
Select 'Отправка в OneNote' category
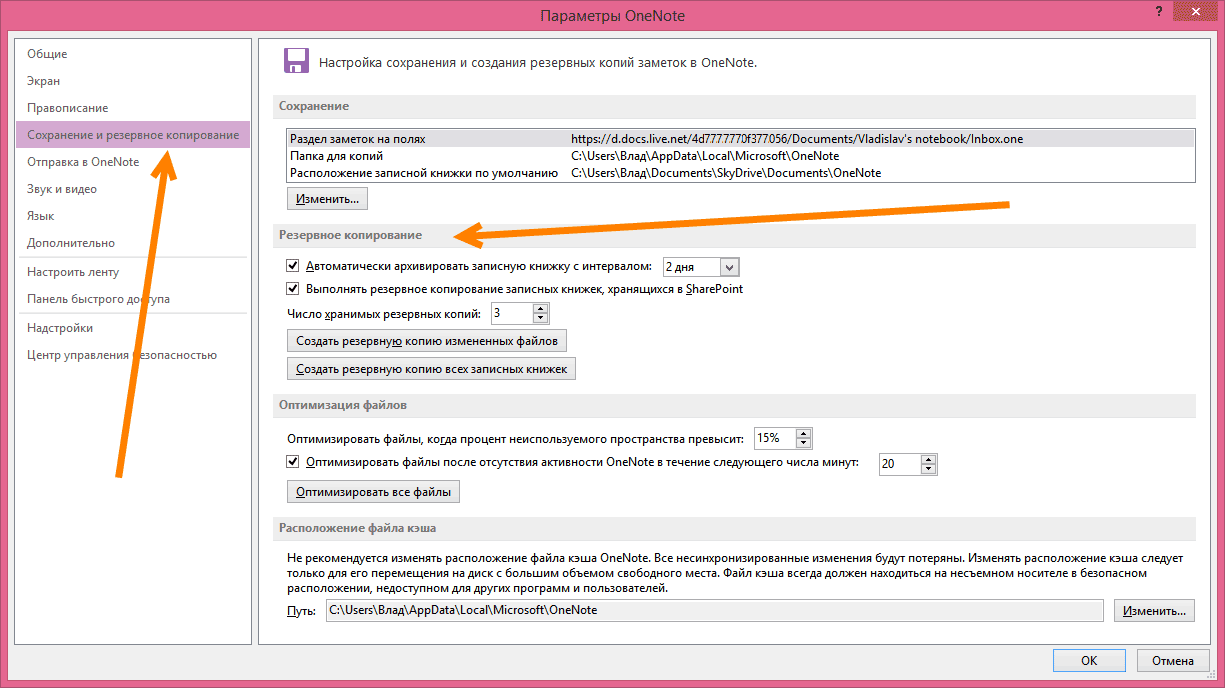point(83,162)
